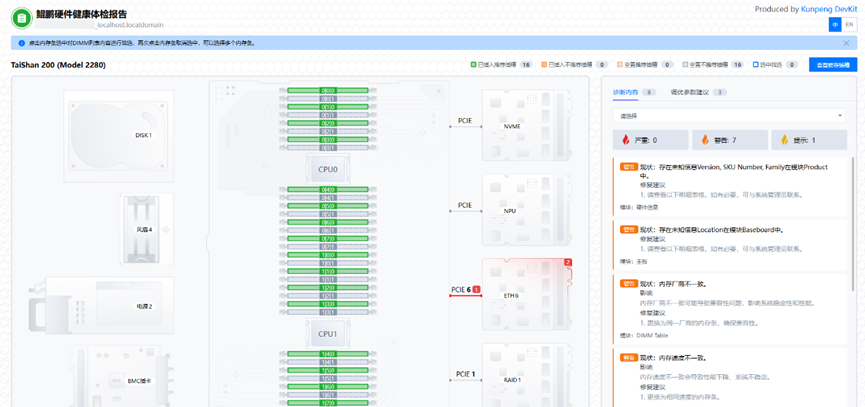Select the ETH 0 card with error
The height and width of the screenshot is (407, 865).
click(x=511, y=295)
